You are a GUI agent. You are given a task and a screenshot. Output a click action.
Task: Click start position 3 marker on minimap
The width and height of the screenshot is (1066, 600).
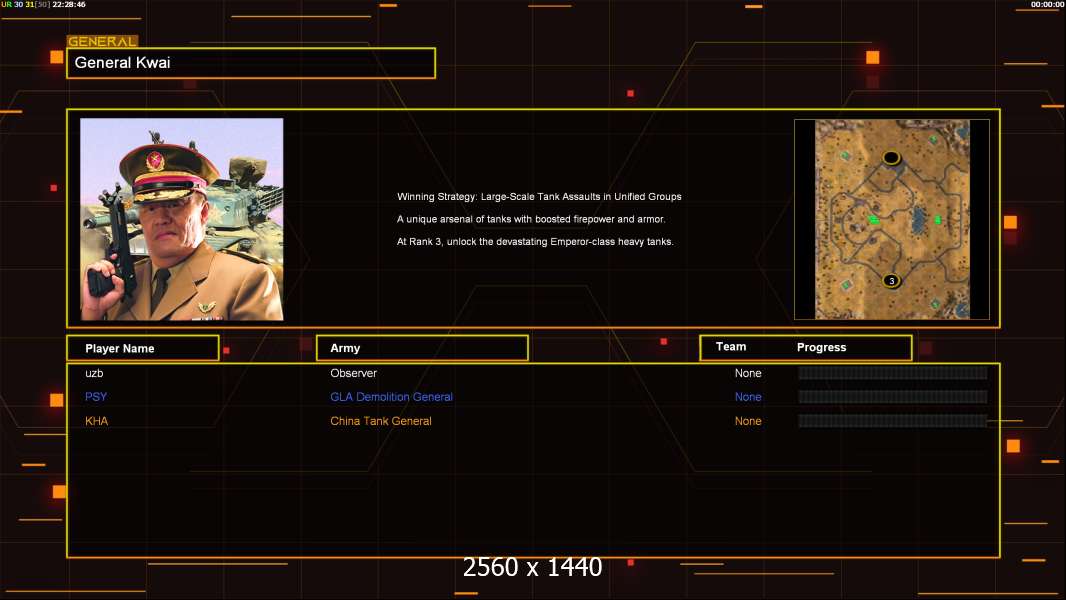tap(891, 281)
